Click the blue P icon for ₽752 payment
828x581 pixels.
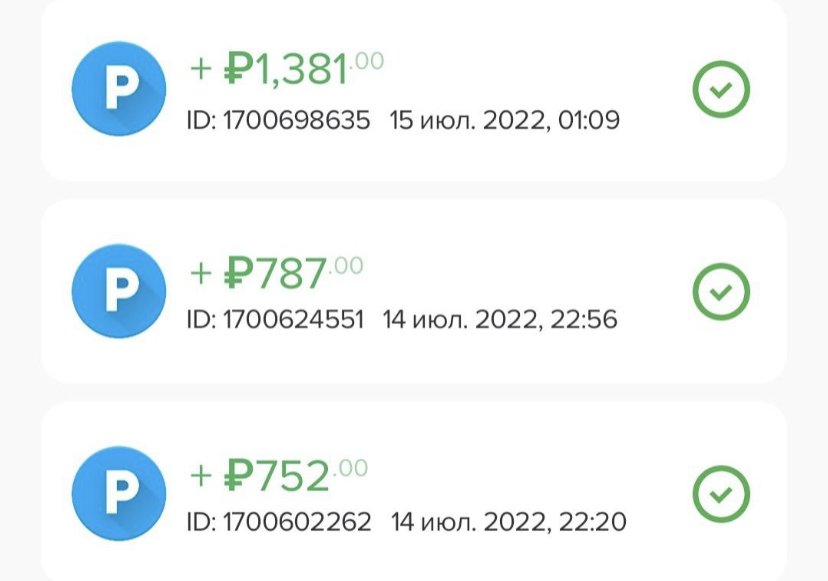(x=119, y=493)
